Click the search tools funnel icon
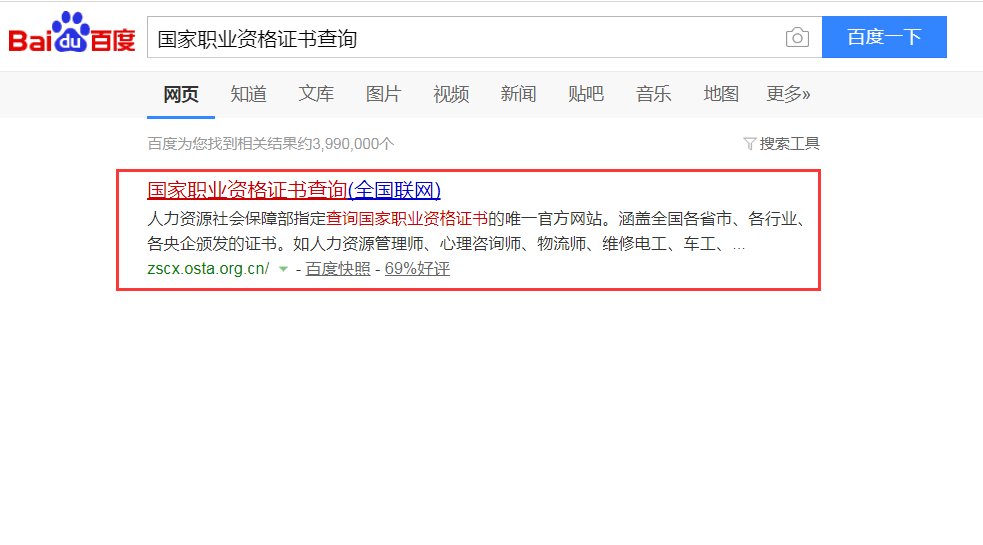Image resolution: width=983 pixels, height=545 pixels. (x=749, y=144)
